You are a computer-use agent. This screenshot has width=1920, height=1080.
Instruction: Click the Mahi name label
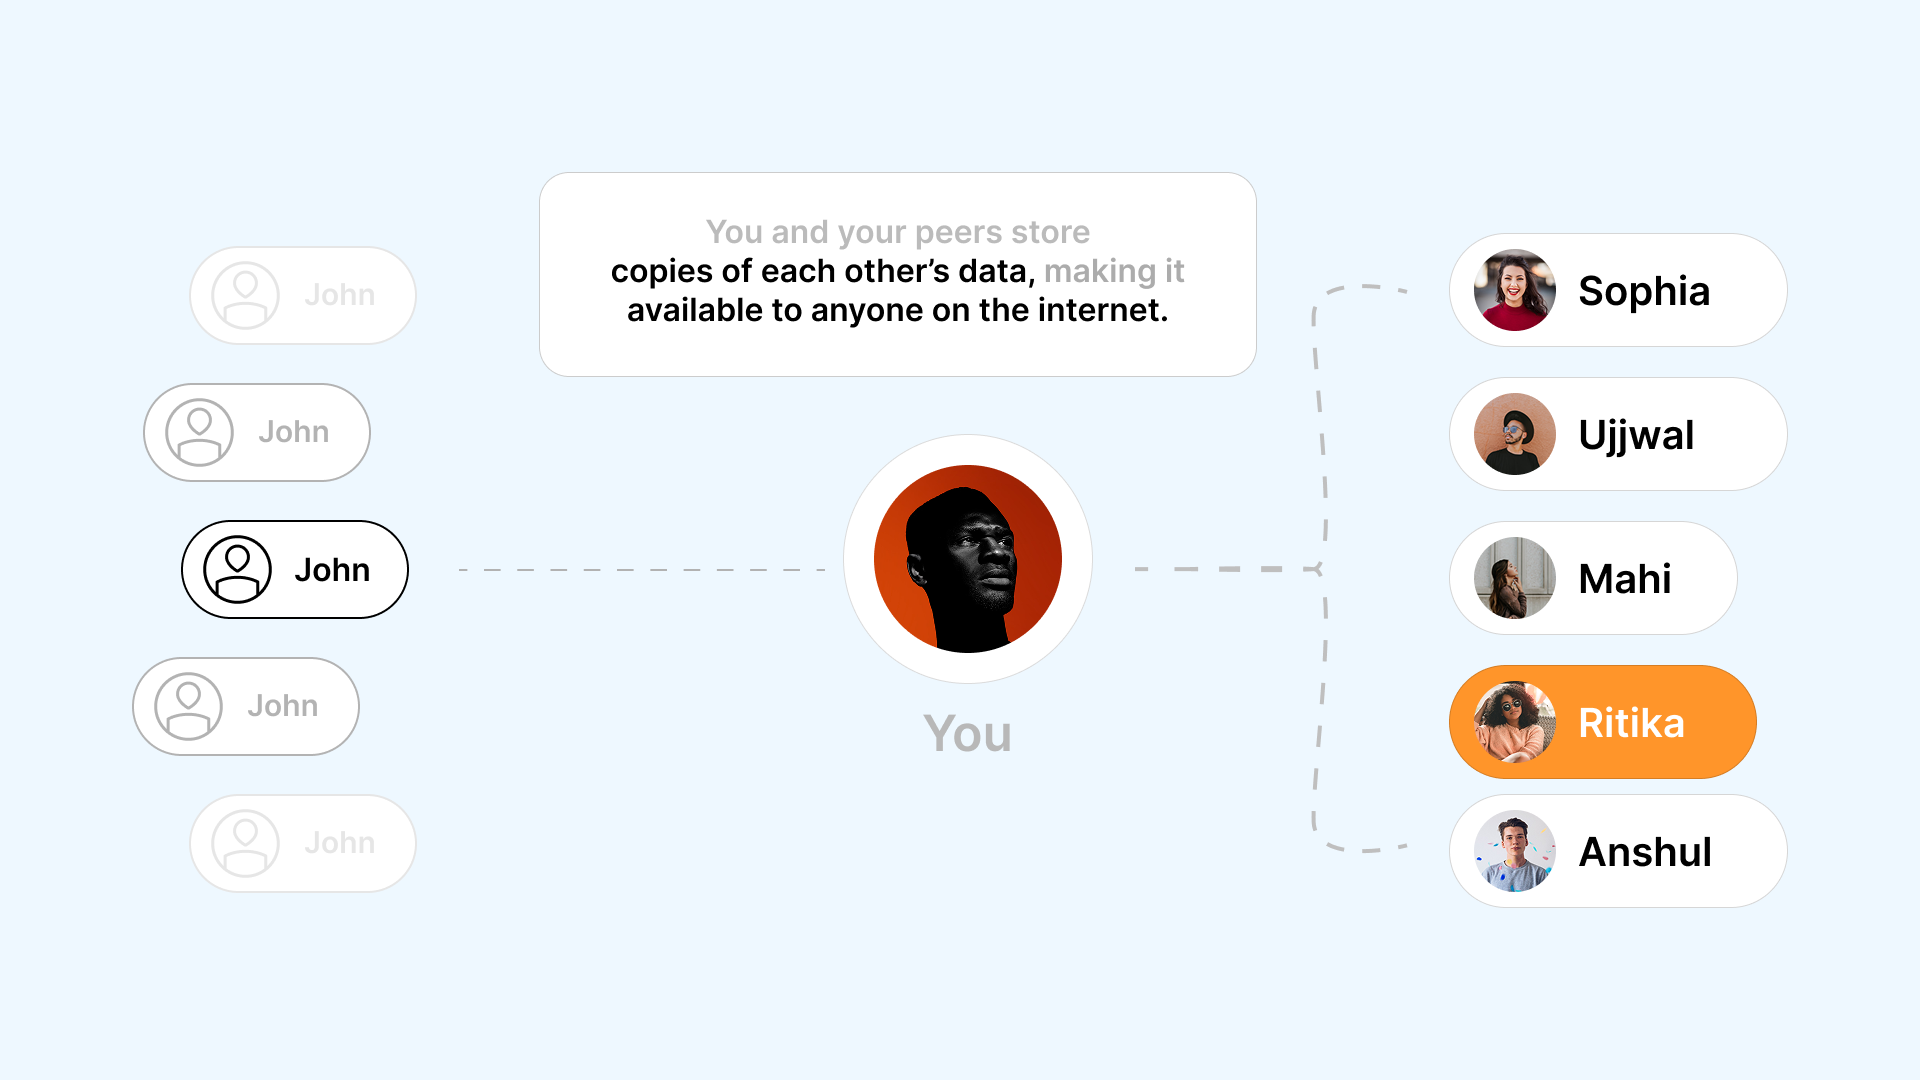(1624, 579)
